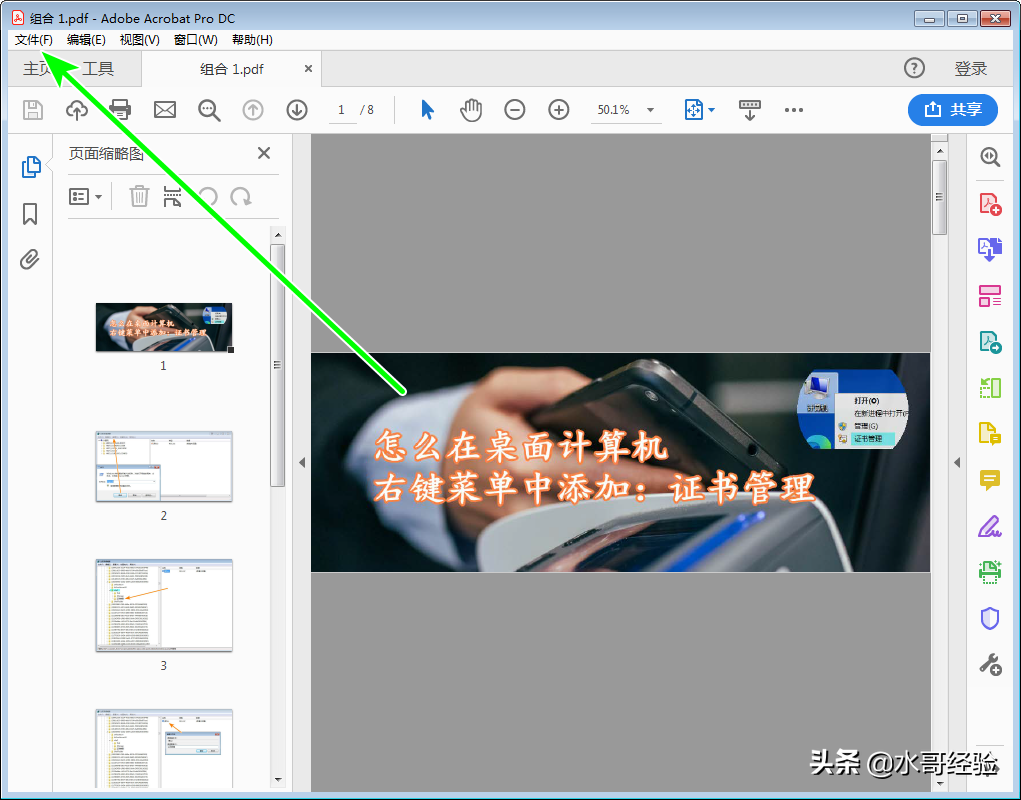1021x800 pixels.
Task: Rotate page clockwise icon
Action: tap(241, 196)
